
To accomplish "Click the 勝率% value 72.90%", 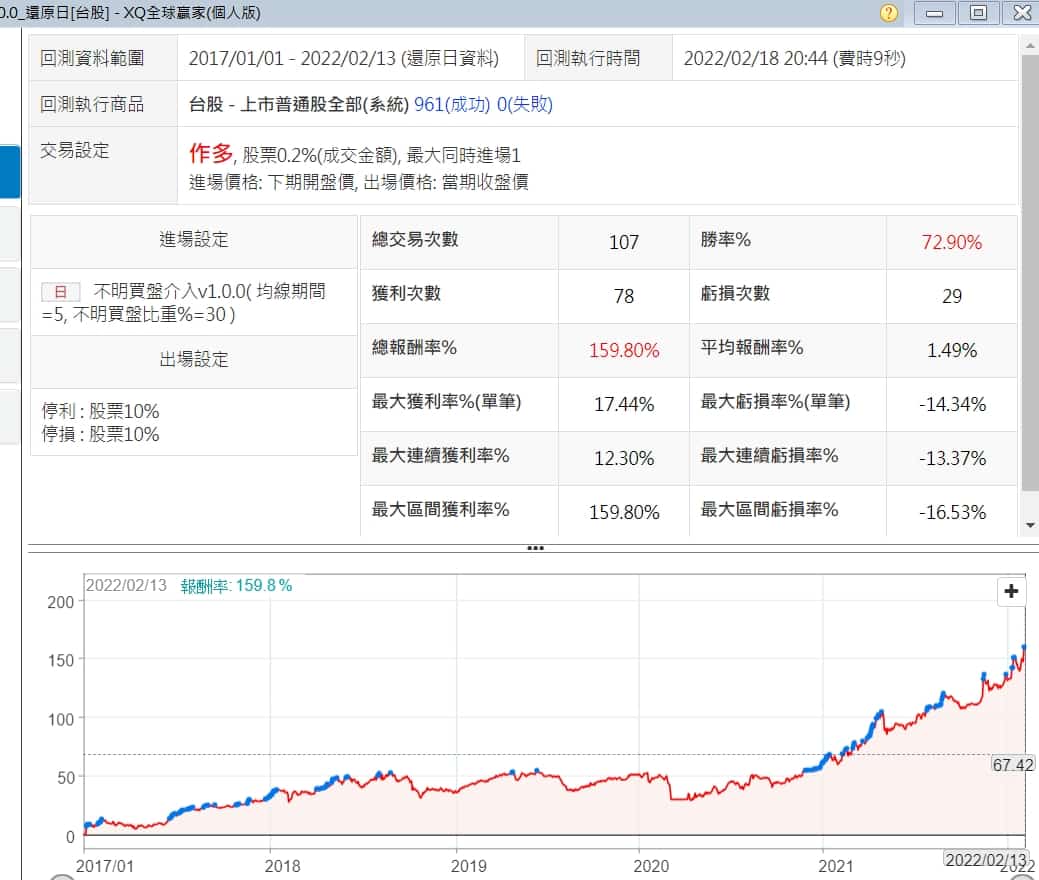I will (x=951, y=242).
